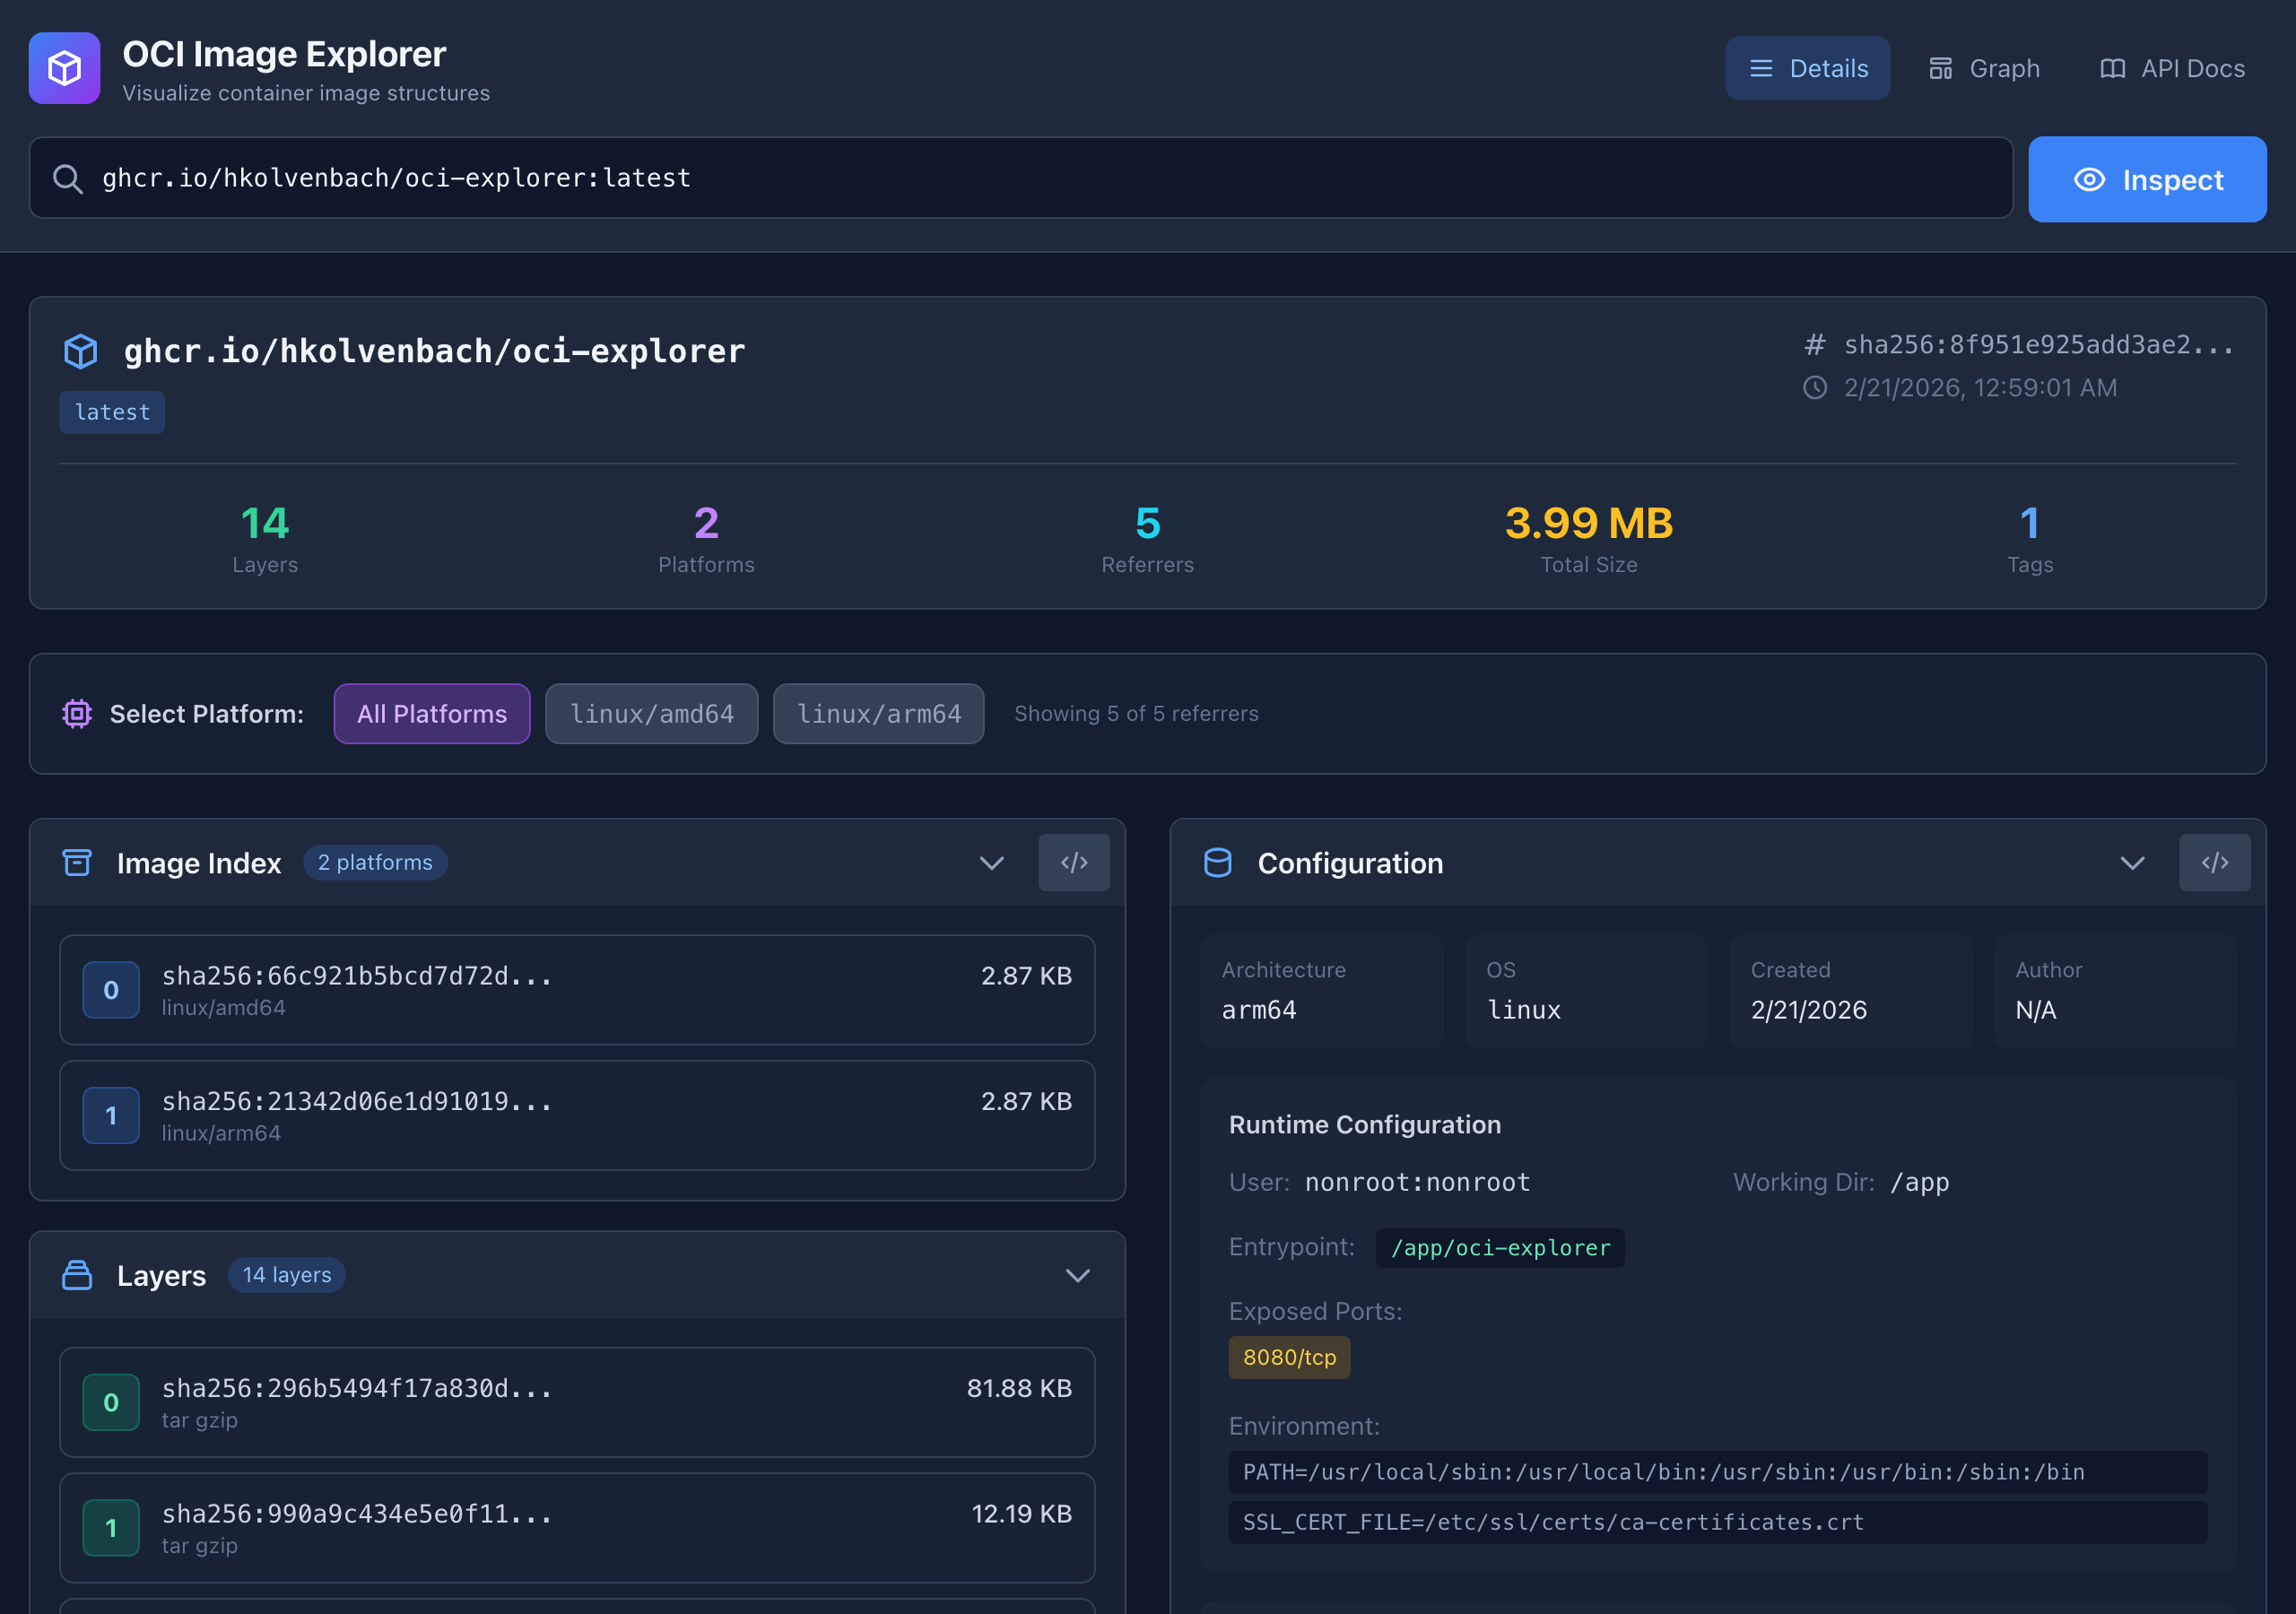Click index badge 0 of linux/amd64 manifest
Image resolution: width=2296 pixels, height=1614 pixels.
pyautogui.click(x=111, y=990)
